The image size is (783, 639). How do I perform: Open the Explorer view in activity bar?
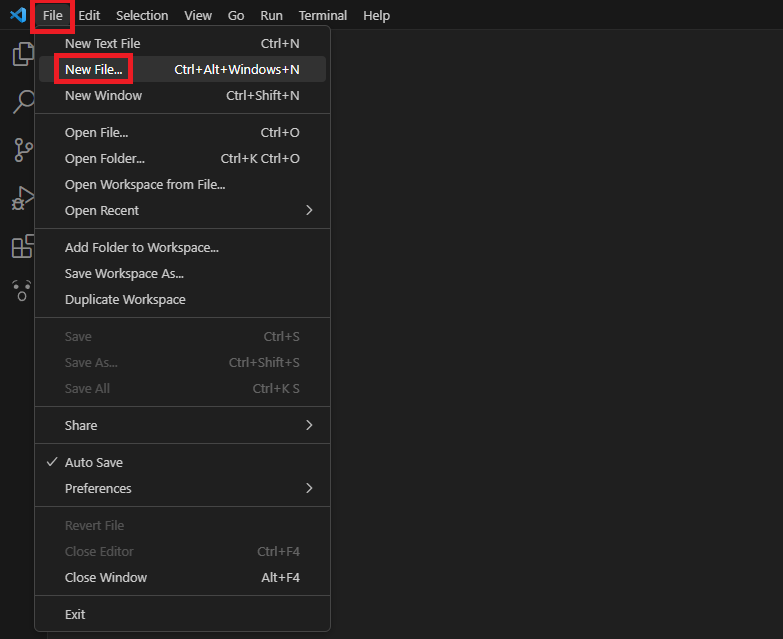[x=22, y=54]
